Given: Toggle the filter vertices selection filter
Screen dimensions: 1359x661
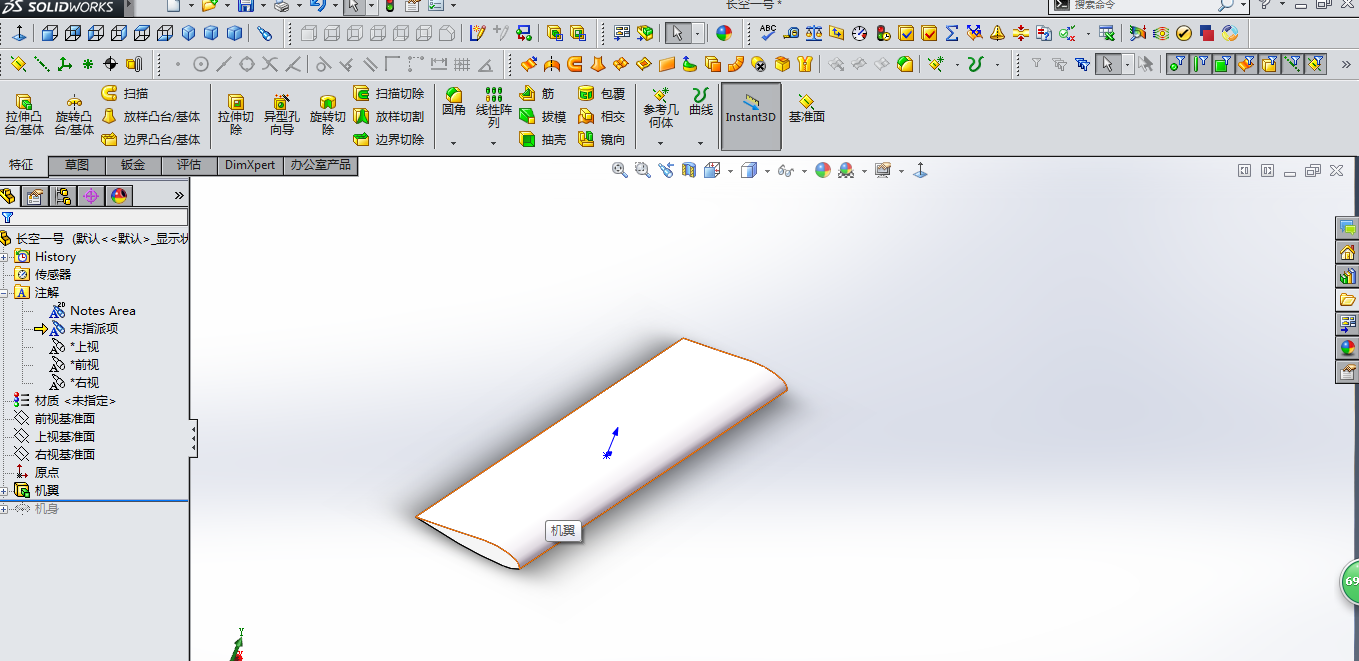Looking at the screenshot, I should [x=1177, y=64].
